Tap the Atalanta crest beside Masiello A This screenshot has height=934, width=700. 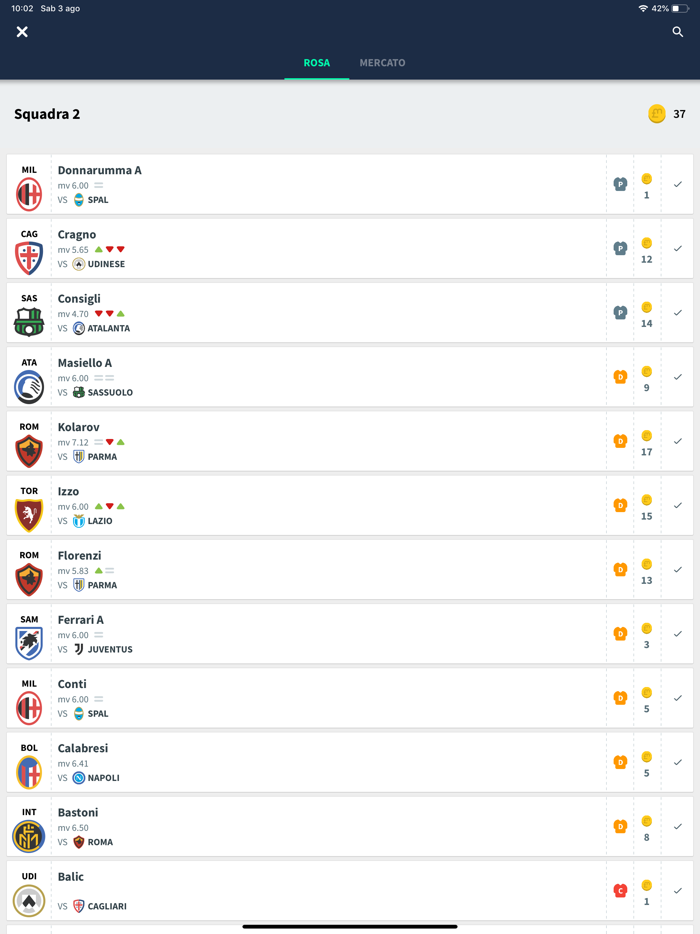(x=29, y=387)
